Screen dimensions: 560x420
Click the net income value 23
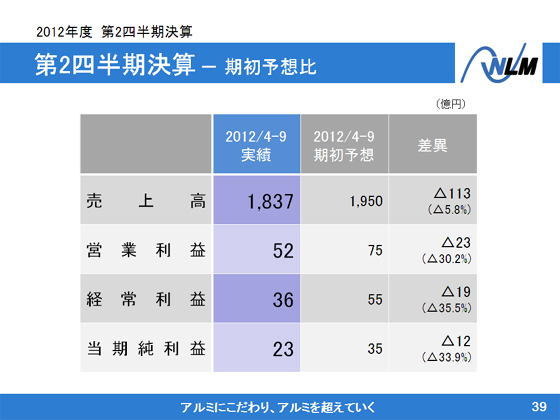pos(283,349)
